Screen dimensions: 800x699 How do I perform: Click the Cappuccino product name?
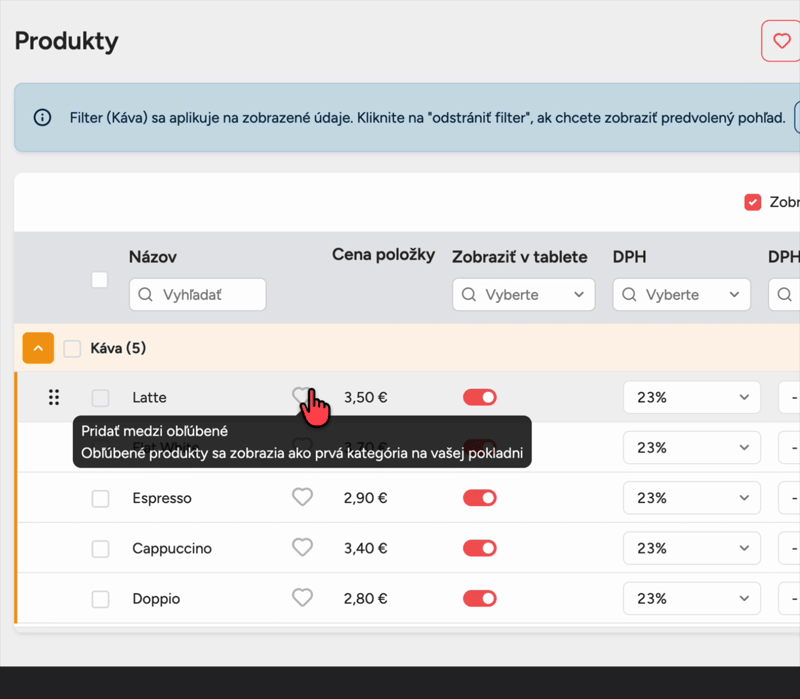pyautogui.click(x=172, y=548)
